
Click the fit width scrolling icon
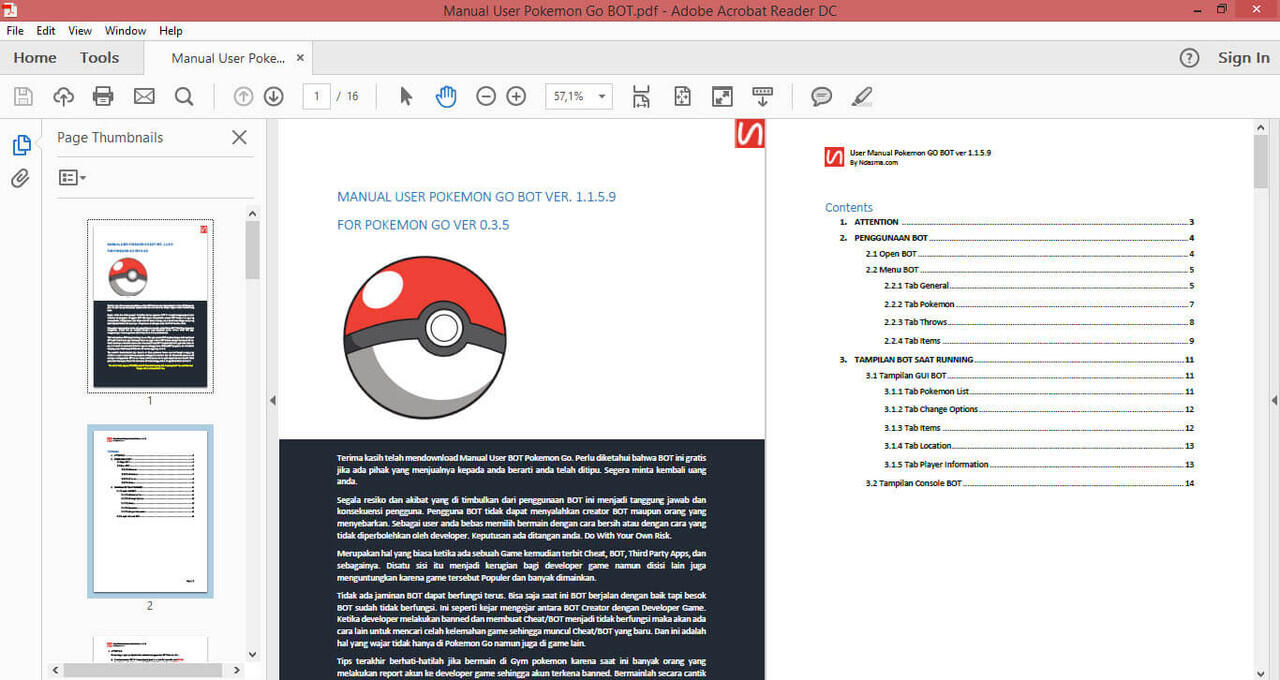(641, 96)
